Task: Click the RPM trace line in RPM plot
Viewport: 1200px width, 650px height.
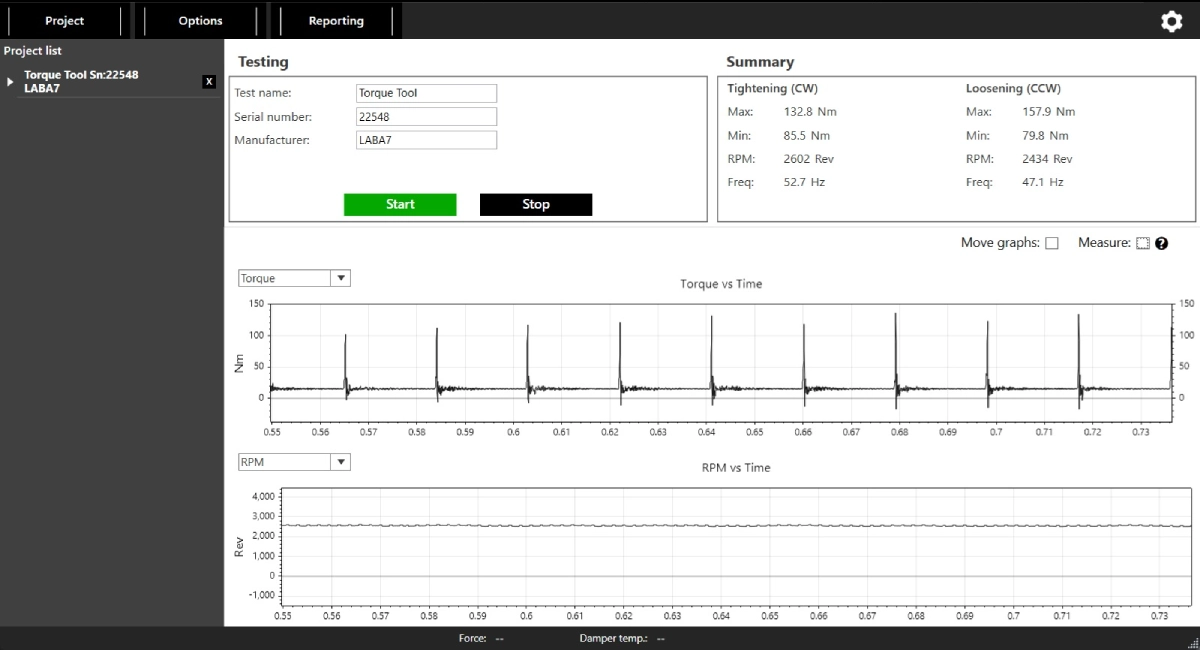Action: point(738,525)
